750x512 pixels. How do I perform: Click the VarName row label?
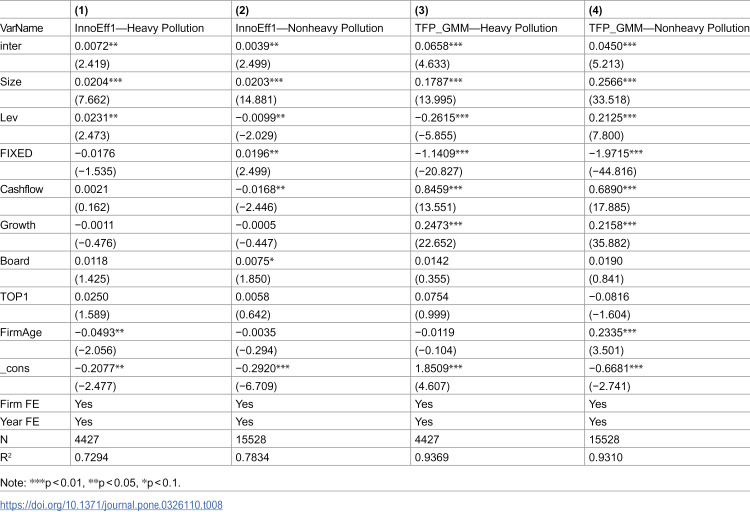click(x=22, y=28)
